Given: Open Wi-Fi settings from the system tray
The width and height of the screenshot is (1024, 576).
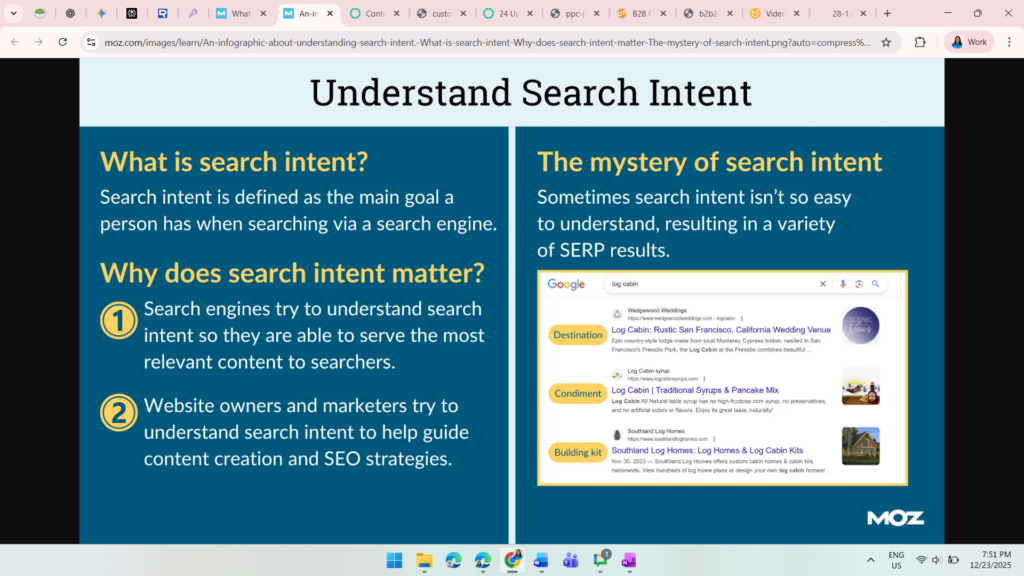Looking at the screenshot, I should pyautogui.click(x=920, y=560).
